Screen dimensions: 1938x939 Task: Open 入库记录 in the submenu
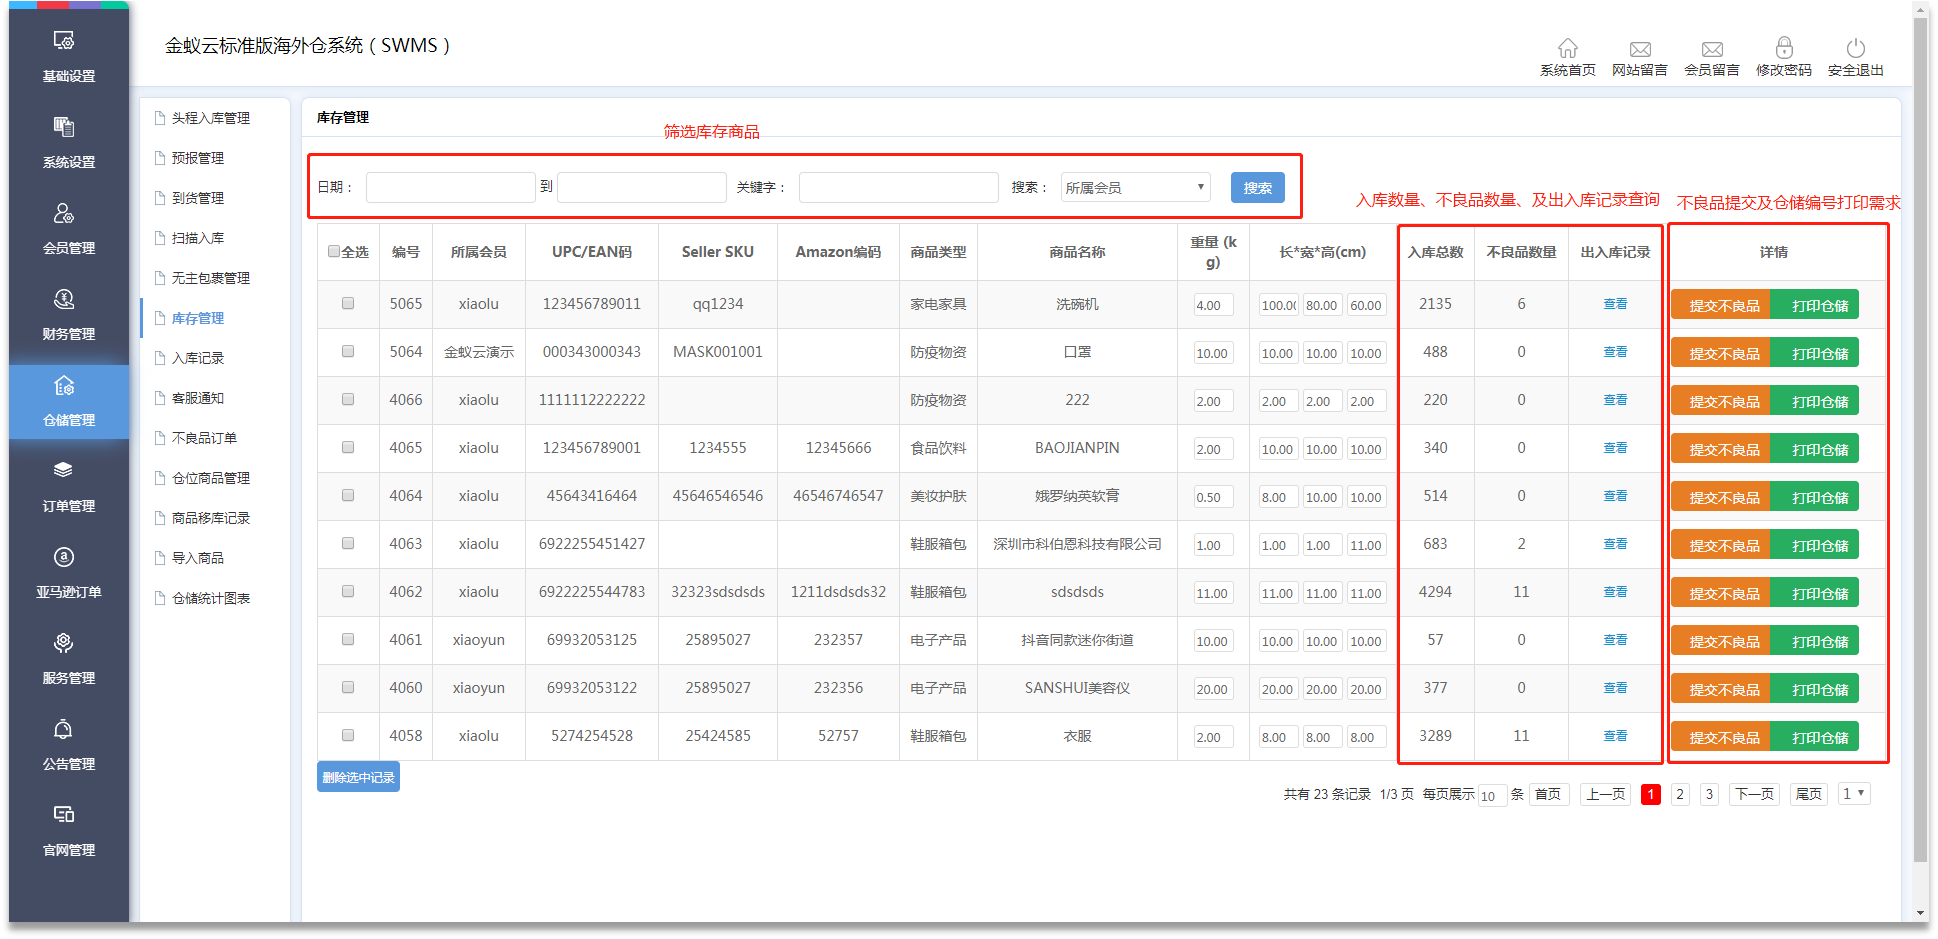click(198, 358)
